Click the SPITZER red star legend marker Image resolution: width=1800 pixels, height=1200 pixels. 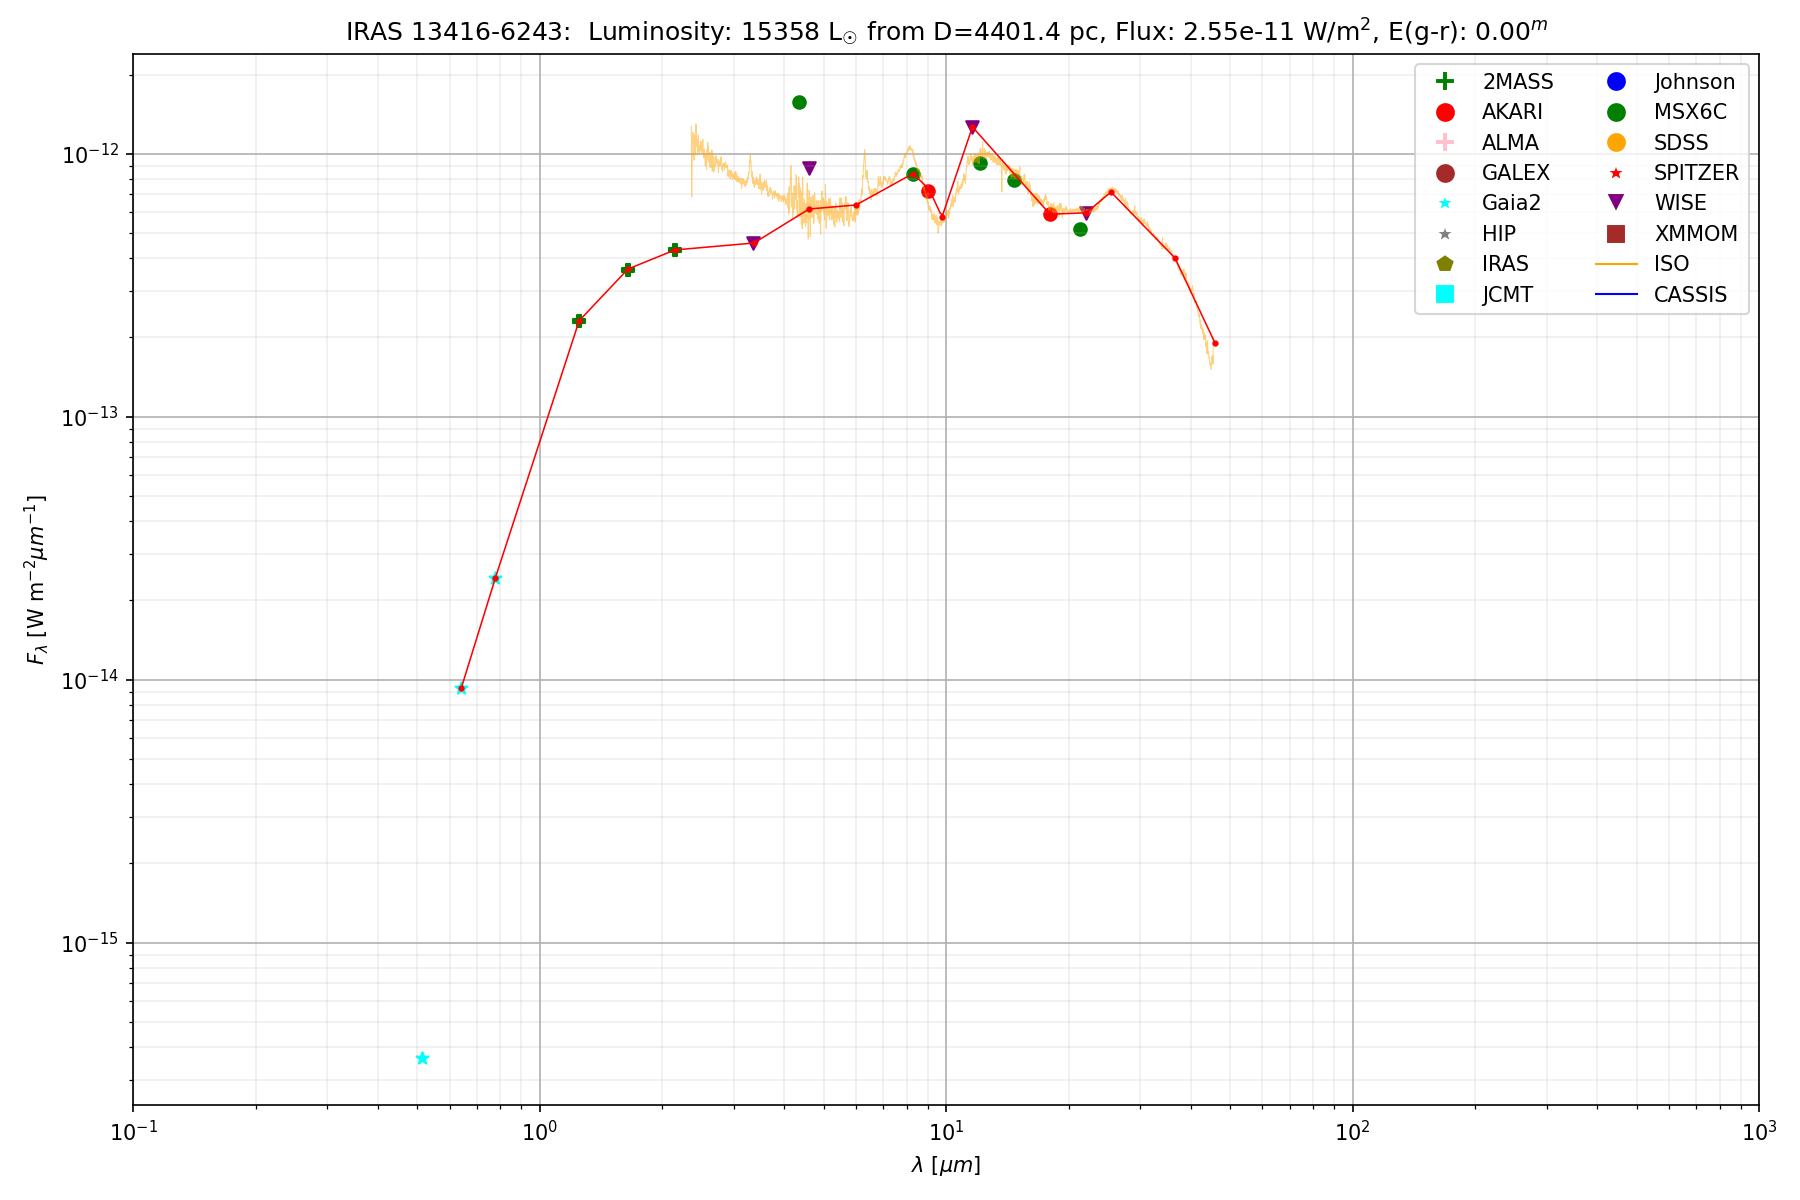(1616, 173)
